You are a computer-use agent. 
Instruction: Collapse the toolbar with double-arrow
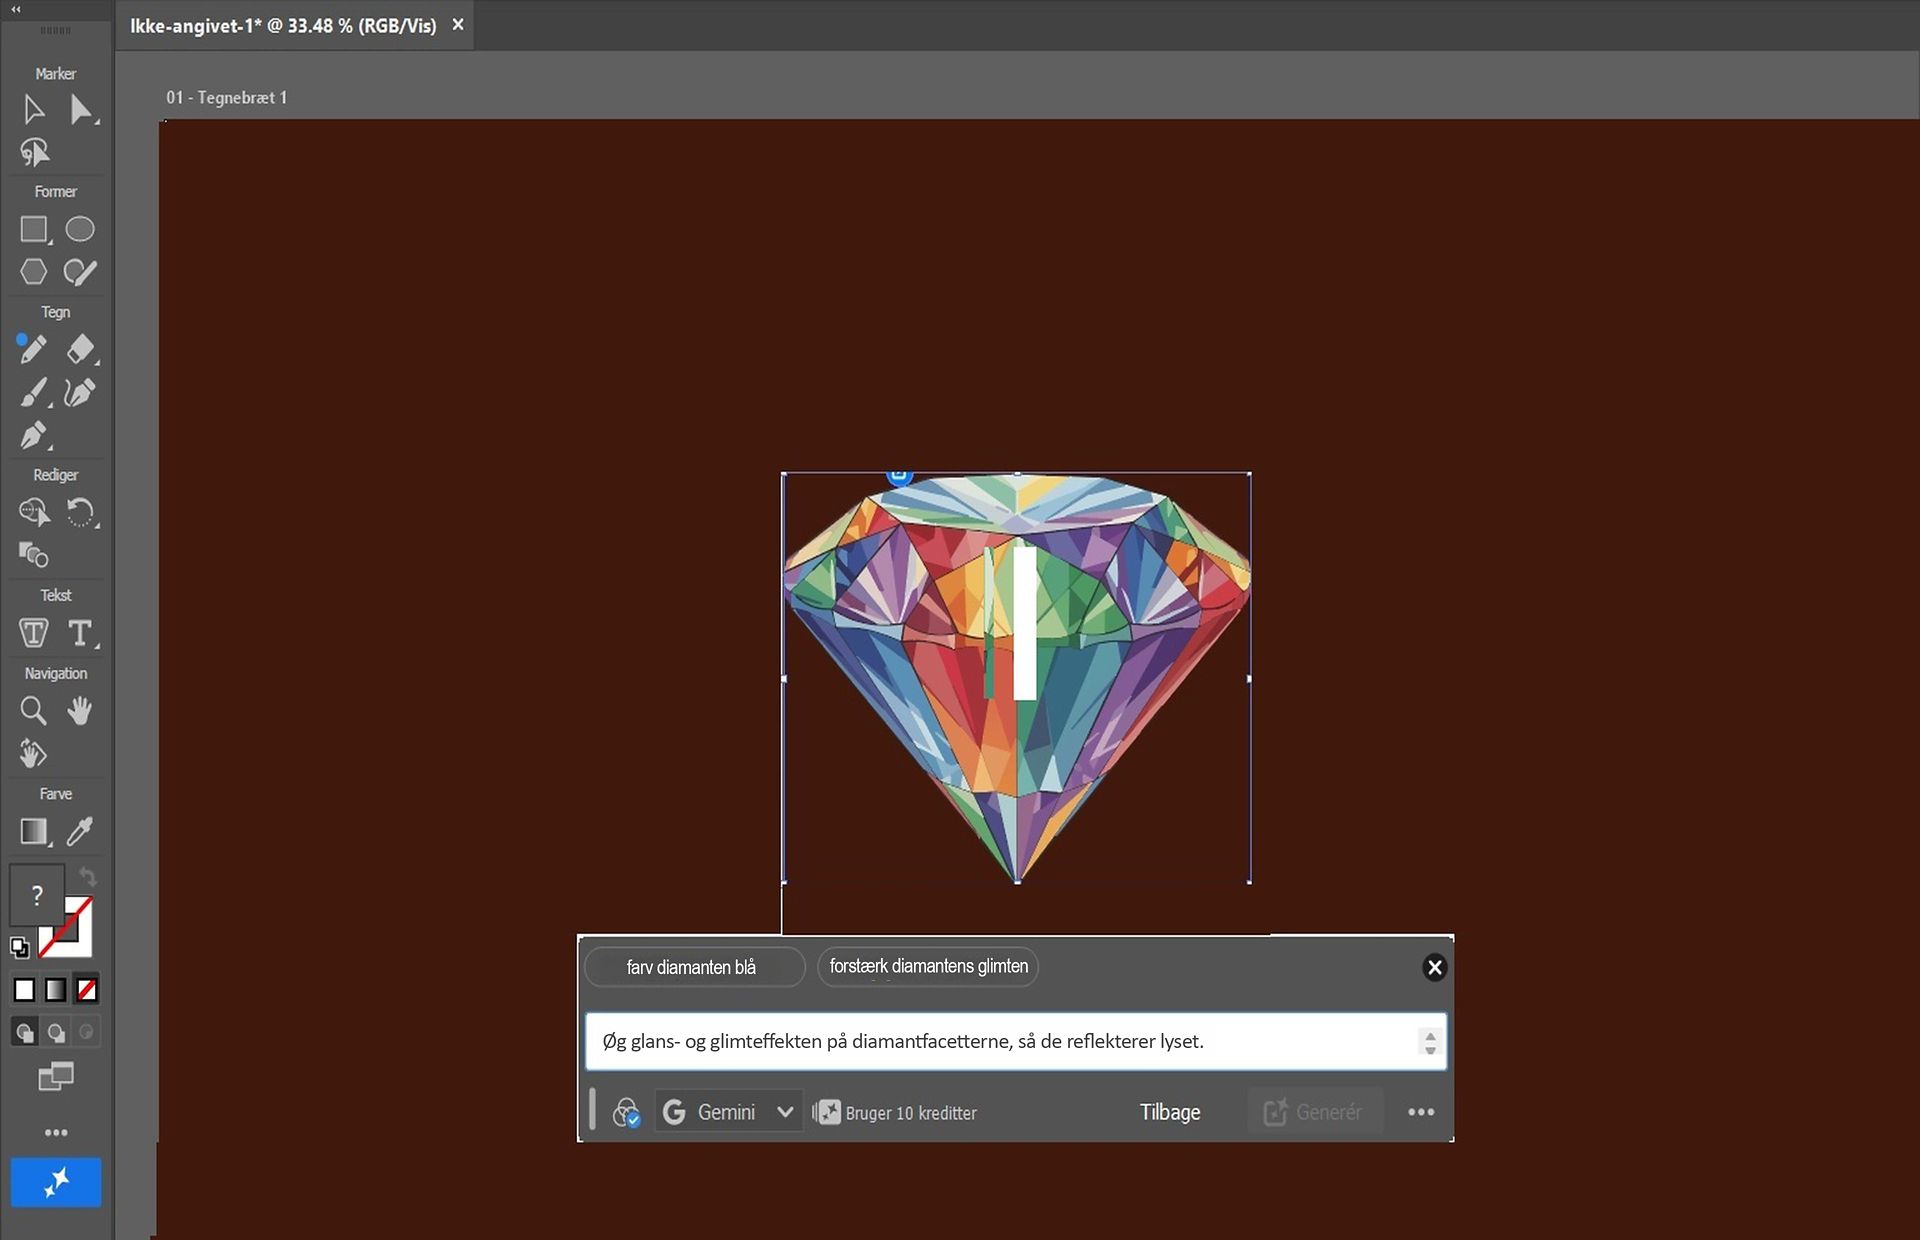coord(16,9)
